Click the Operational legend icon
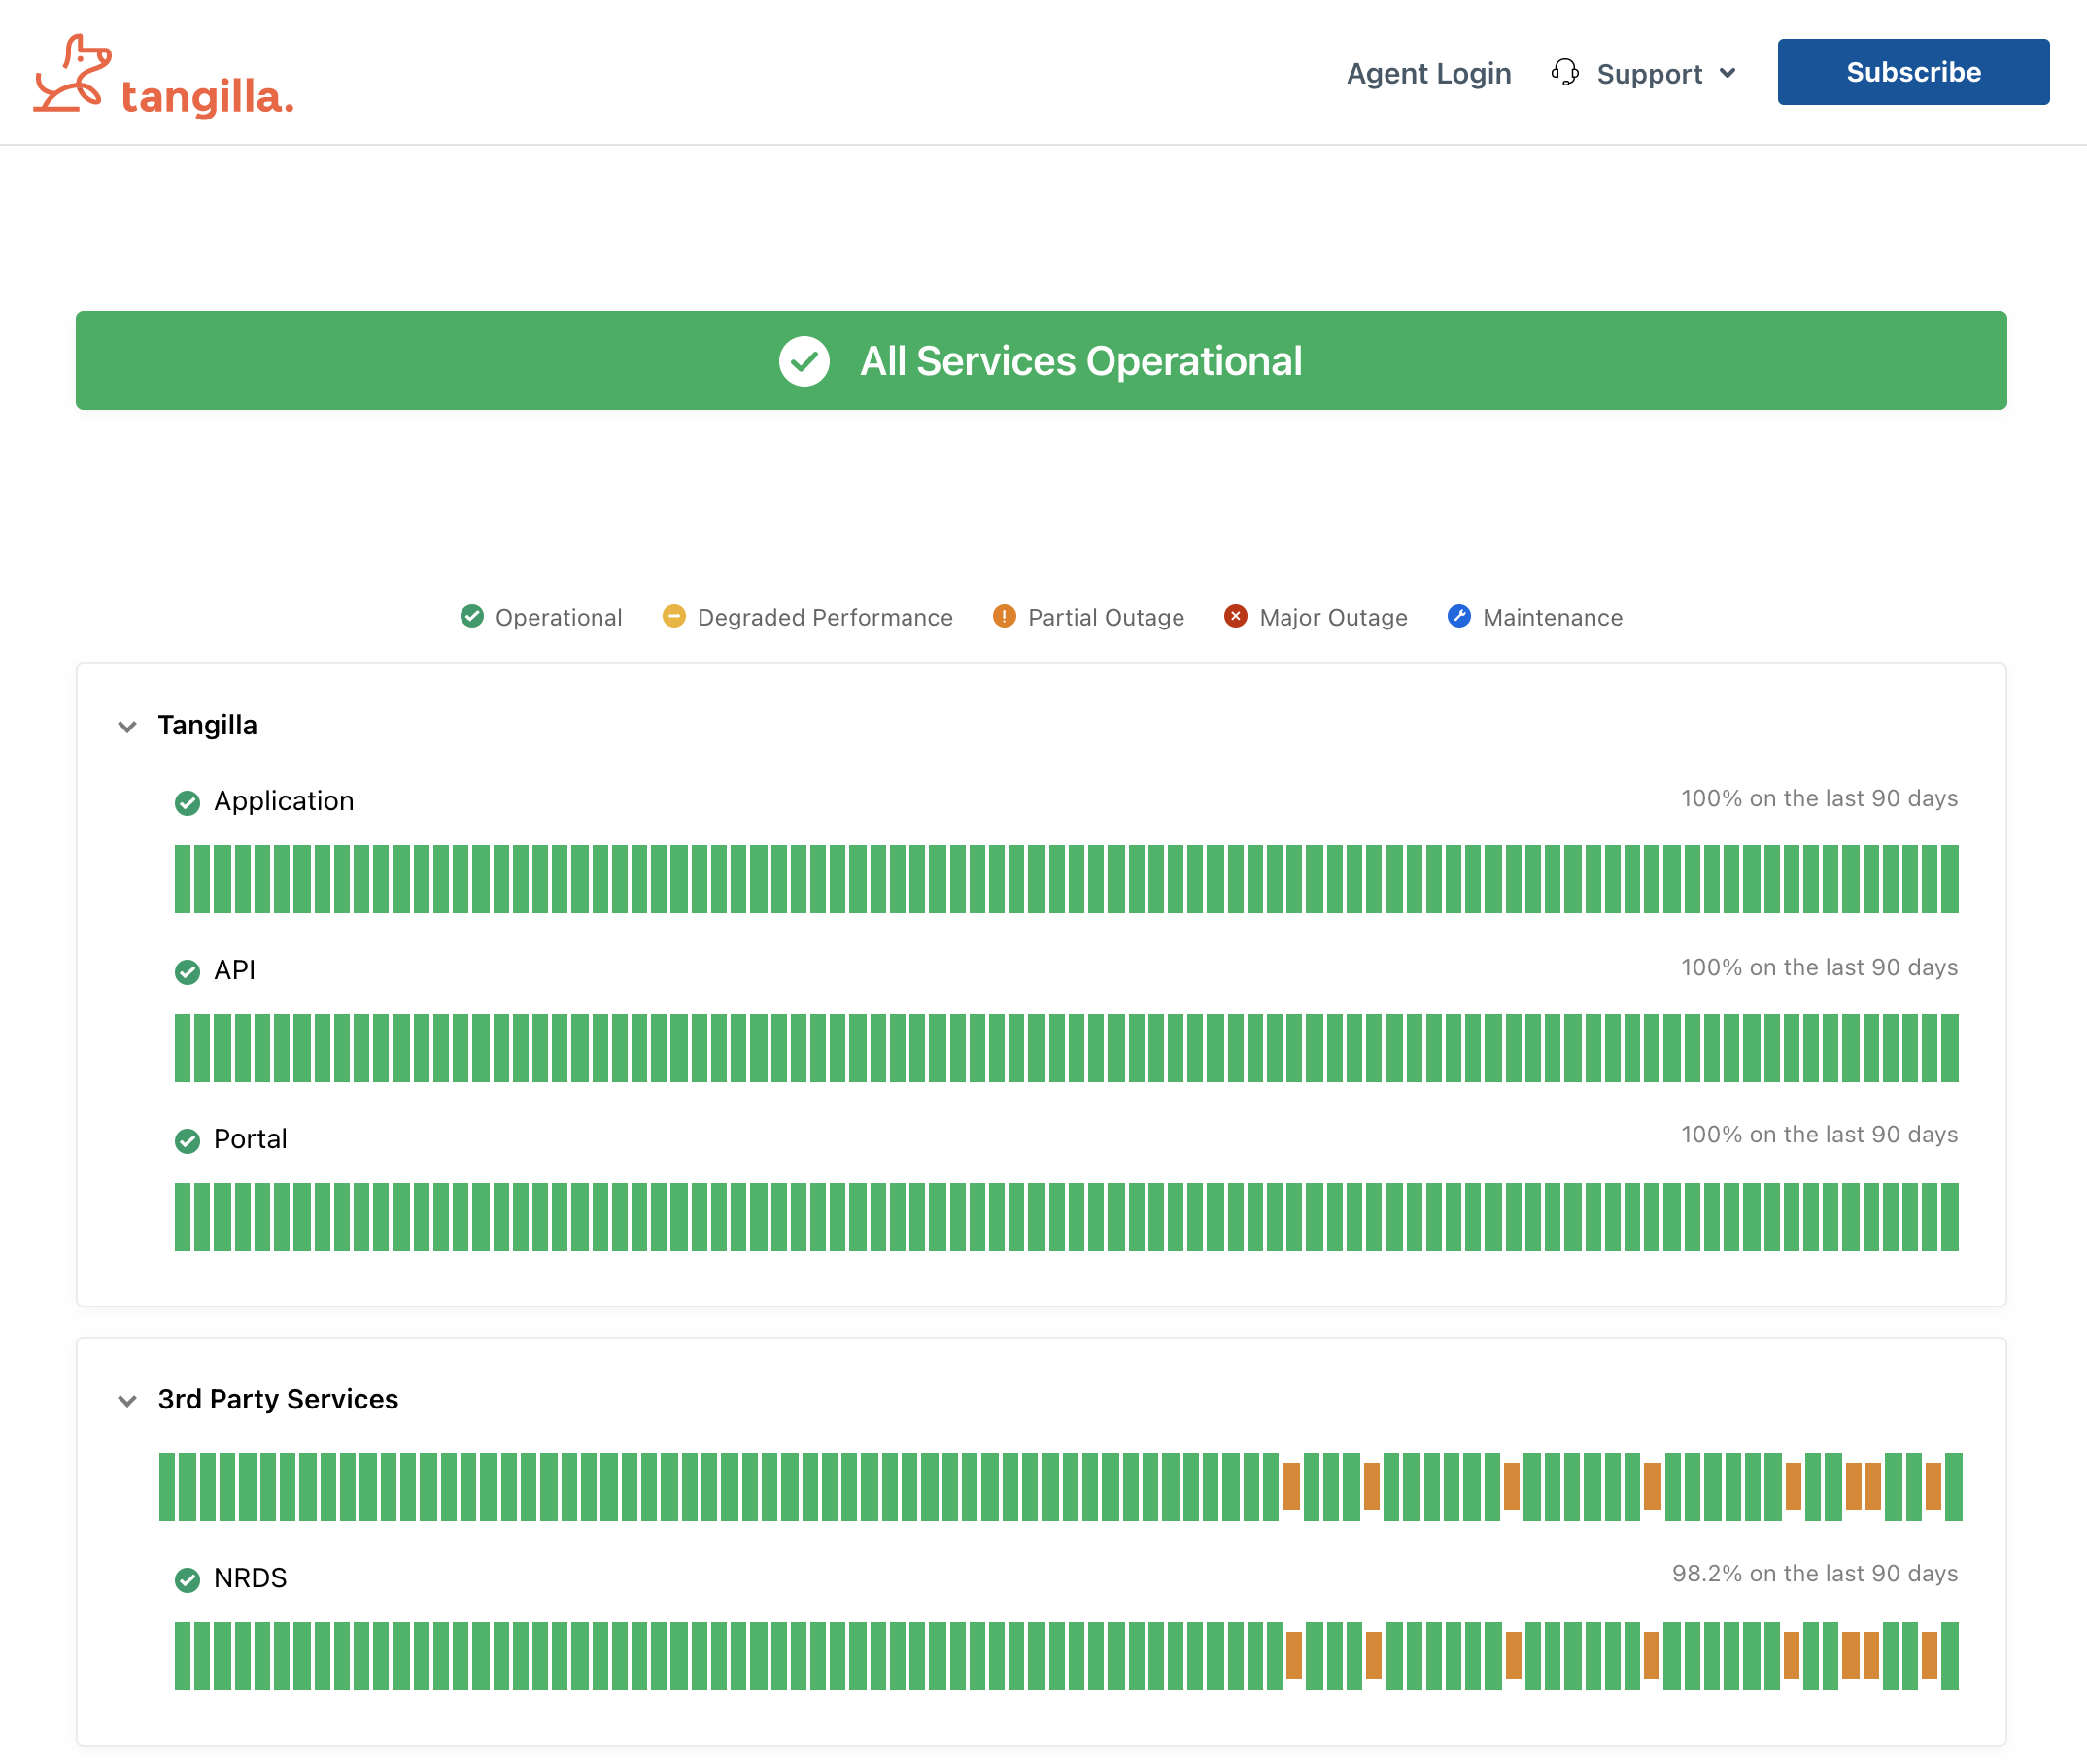 click(472, 616)
